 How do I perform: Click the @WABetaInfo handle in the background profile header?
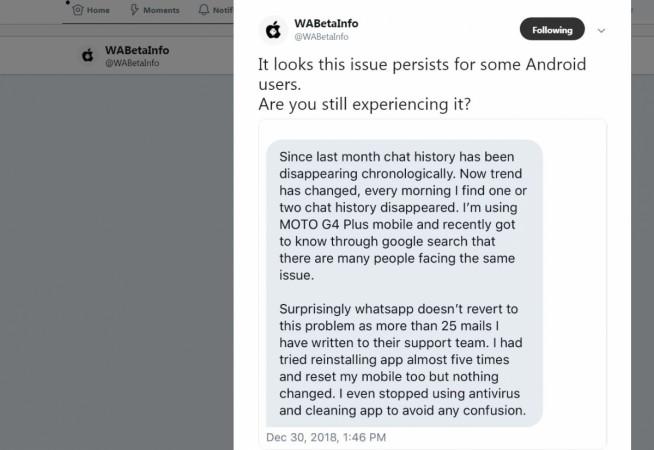click(x=132, y=63)
